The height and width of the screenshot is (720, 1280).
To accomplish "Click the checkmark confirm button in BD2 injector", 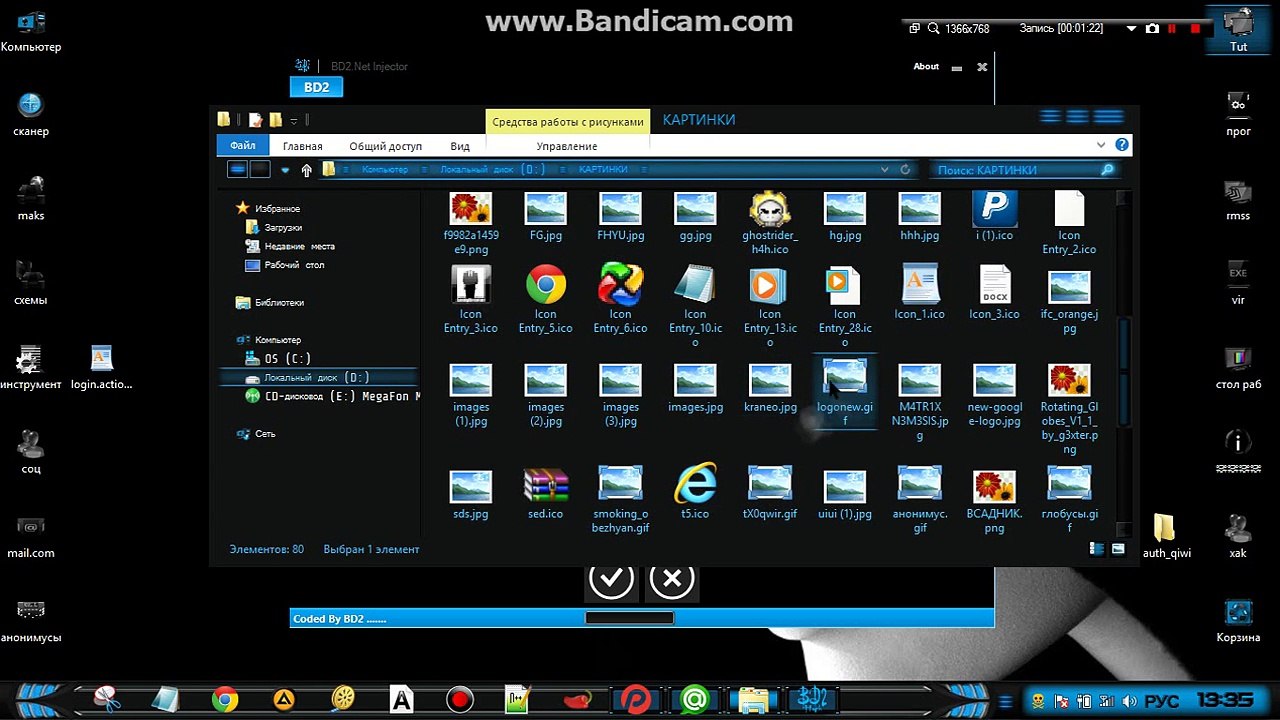I will 611,578.
